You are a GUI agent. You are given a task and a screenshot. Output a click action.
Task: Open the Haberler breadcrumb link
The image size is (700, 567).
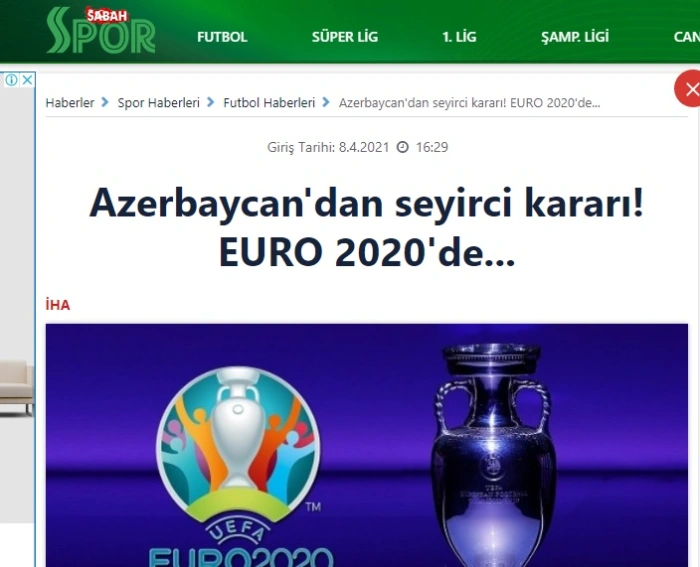coord(70,103)
